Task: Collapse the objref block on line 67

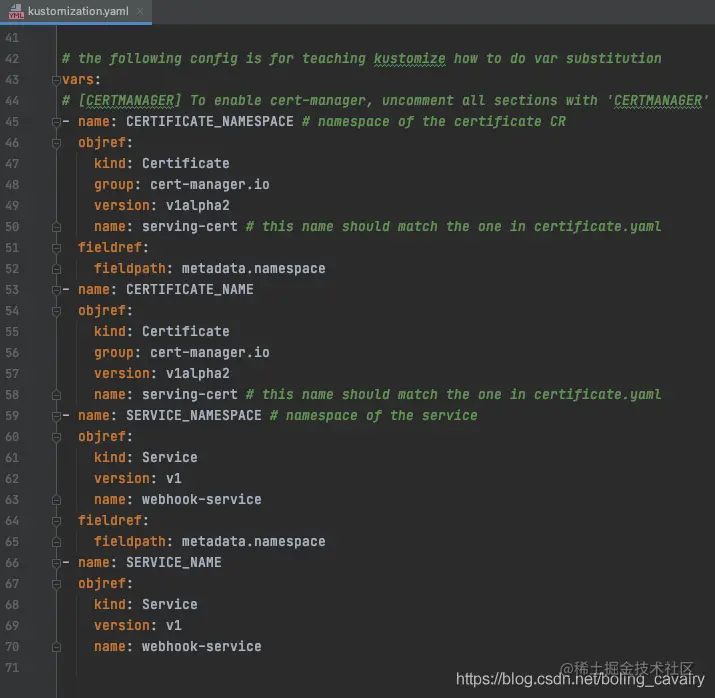Action: [56, 584]
